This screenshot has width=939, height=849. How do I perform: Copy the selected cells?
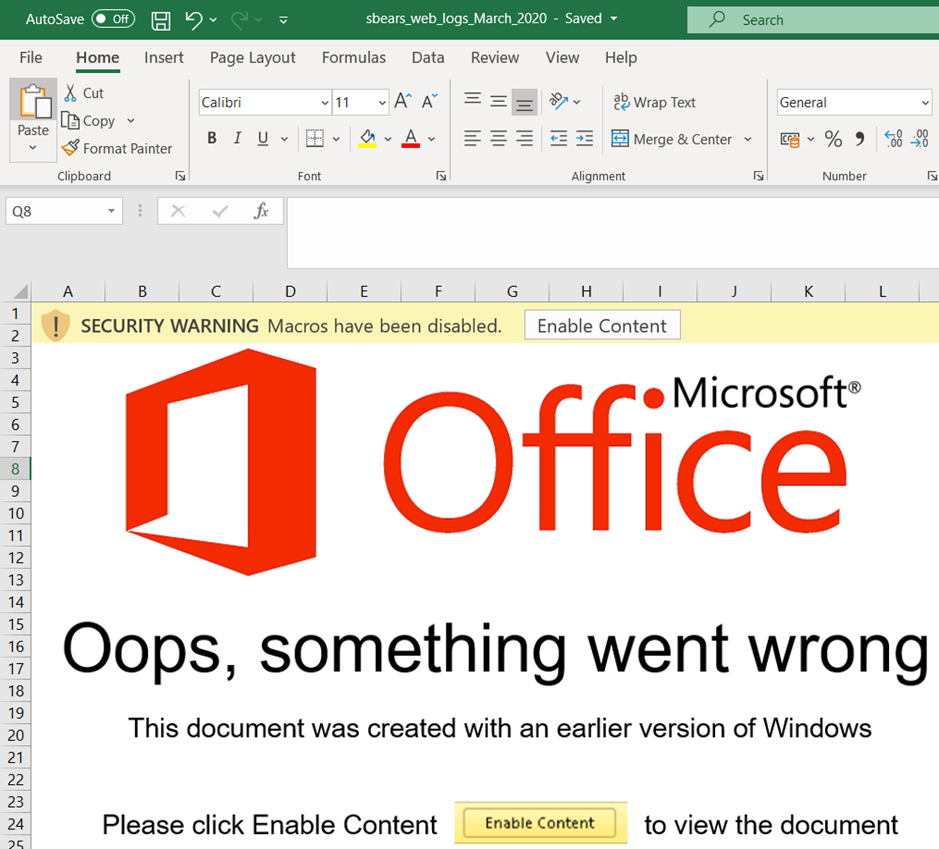[x=89, y=121]
